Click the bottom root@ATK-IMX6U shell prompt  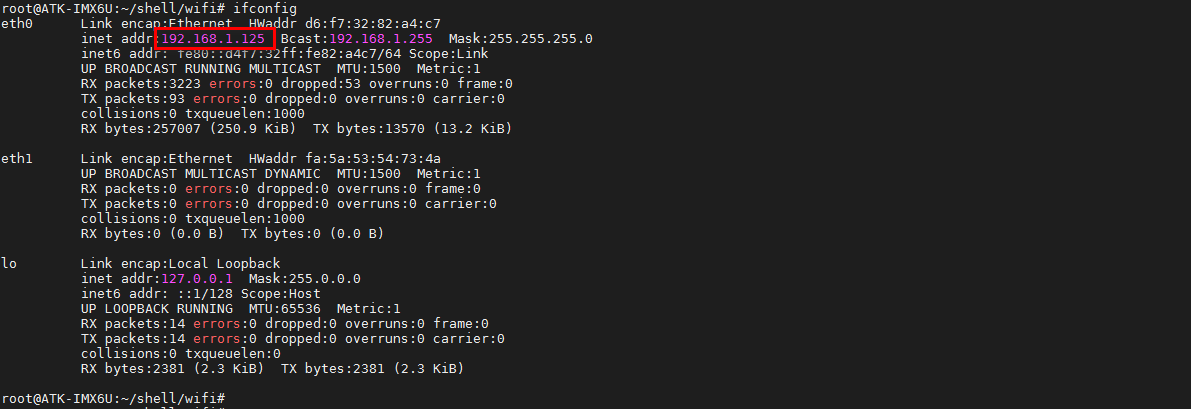tap(112, 399)
